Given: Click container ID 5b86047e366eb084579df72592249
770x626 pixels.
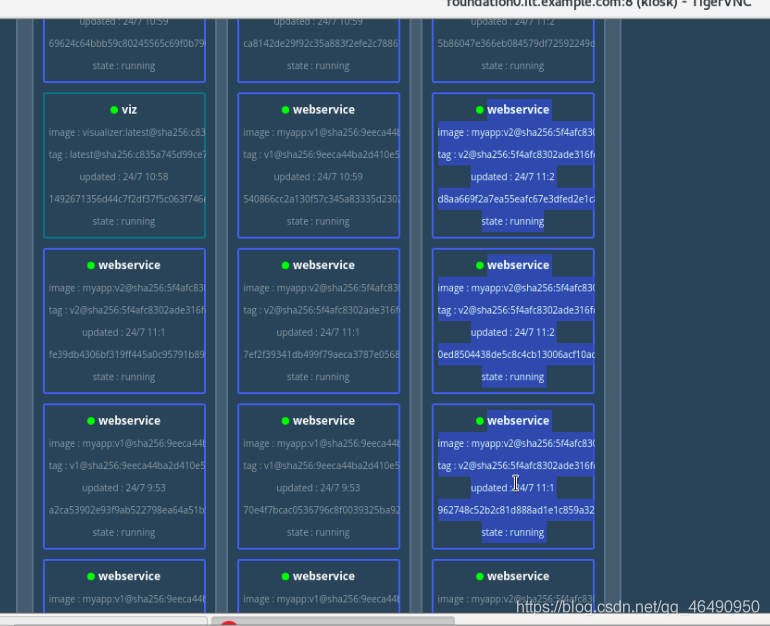Looking at the screenshot, I should [516, 44].
